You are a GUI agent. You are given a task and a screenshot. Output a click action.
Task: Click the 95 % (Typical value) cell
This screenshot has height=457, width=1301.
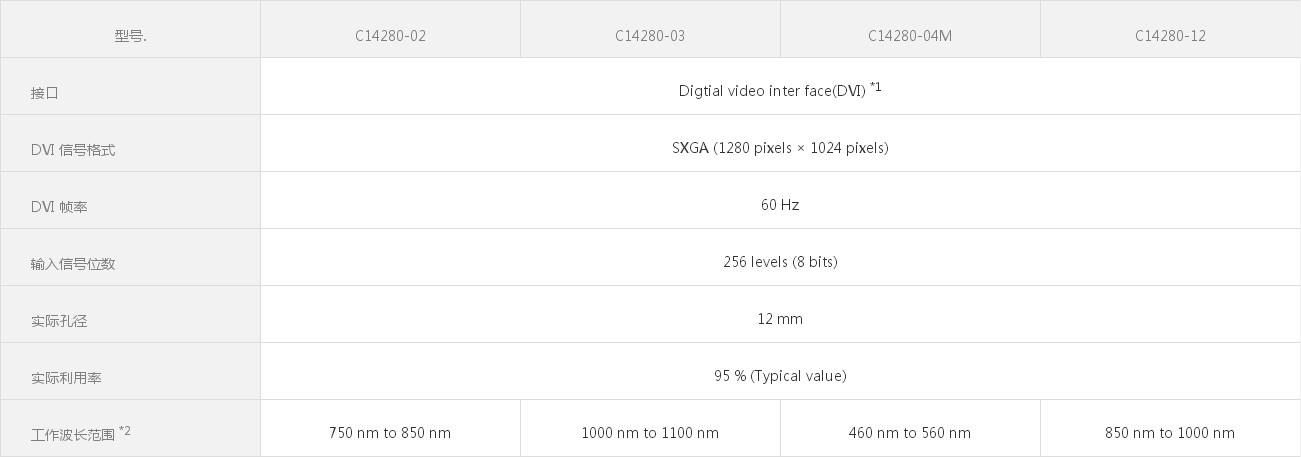click(780, 376)
